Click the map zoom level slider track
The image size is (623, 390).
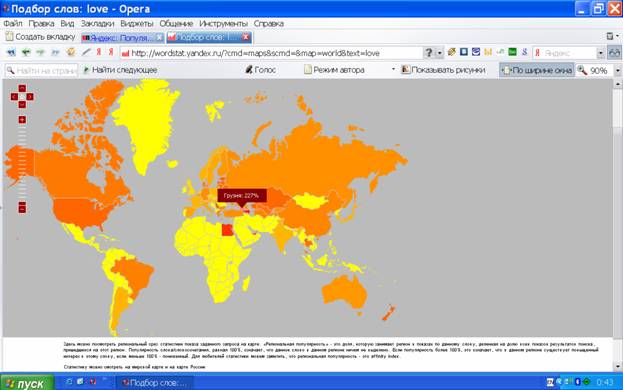22,163
